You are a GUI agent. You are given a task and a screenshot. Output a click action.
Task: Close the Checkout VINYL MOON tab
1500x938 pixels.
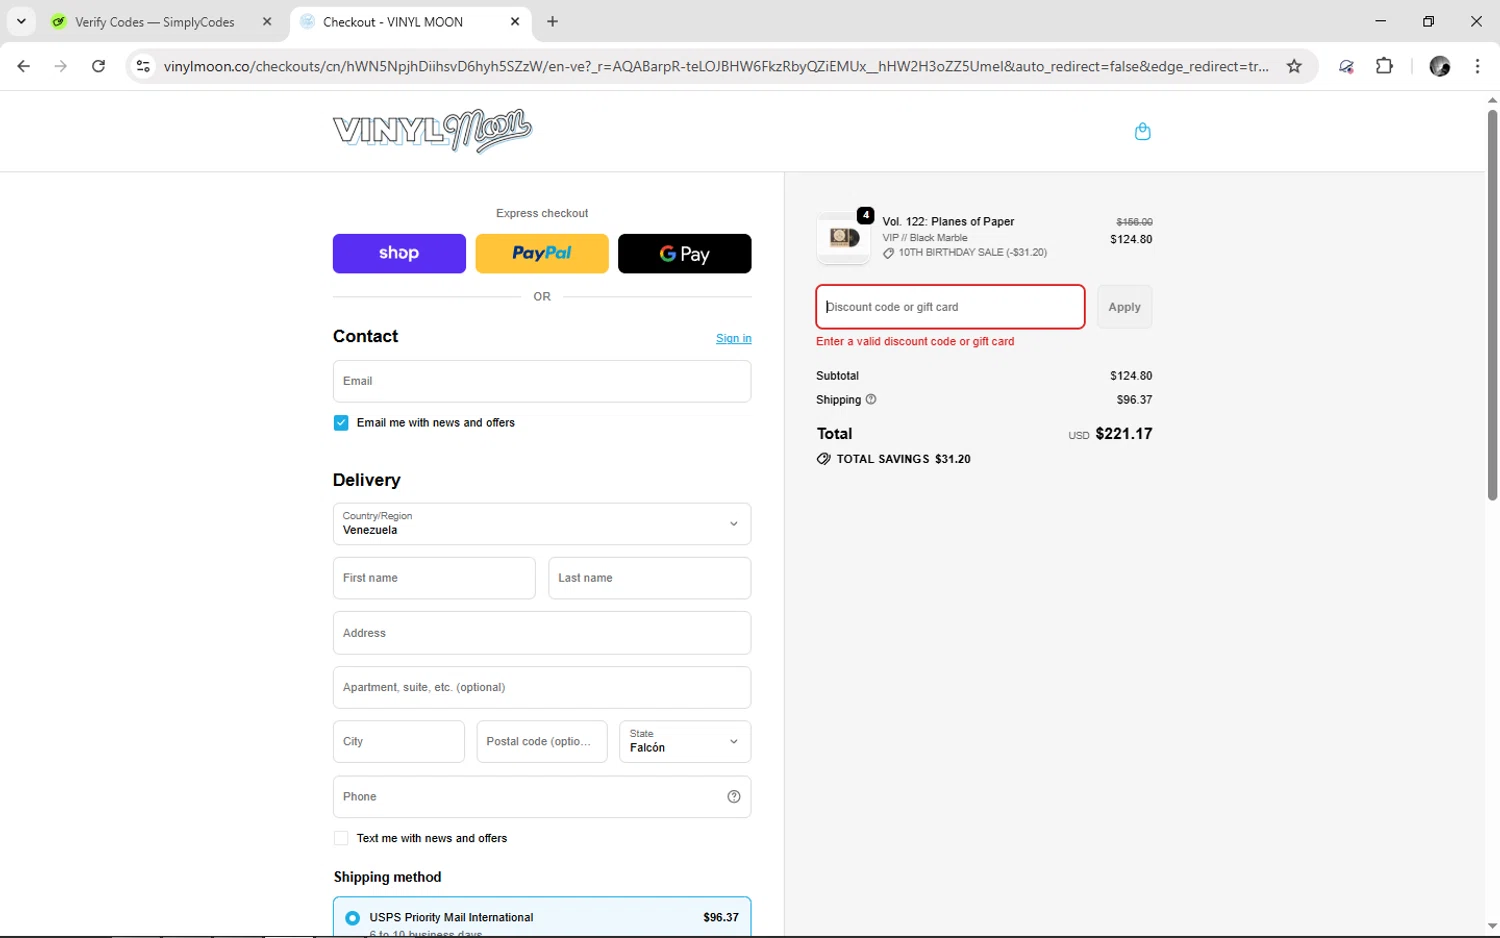click(x=515, y=21)
